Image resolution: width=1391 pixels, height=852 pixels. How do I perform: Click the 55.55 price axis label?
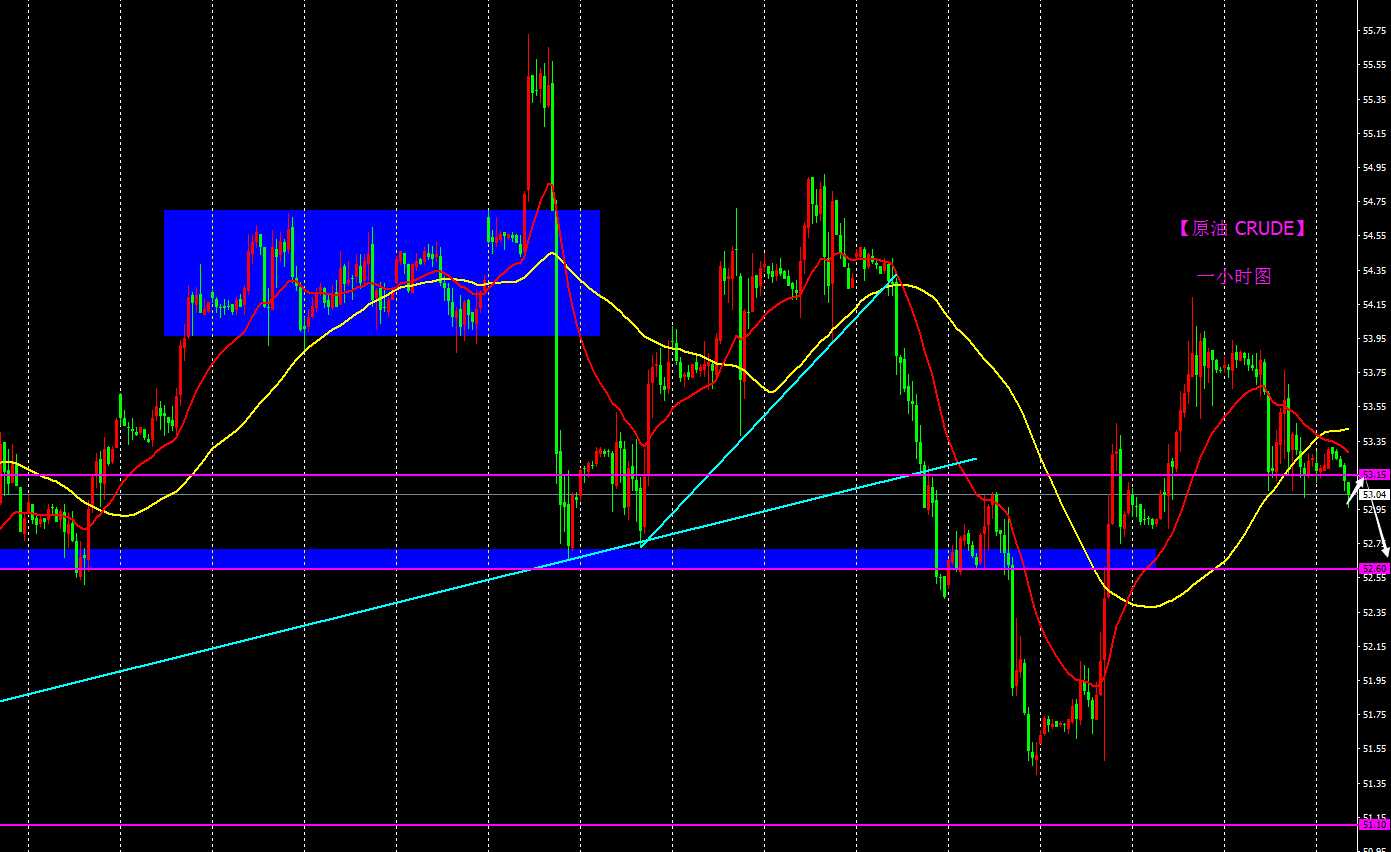pyautogui.click(x=1374, y=65)
